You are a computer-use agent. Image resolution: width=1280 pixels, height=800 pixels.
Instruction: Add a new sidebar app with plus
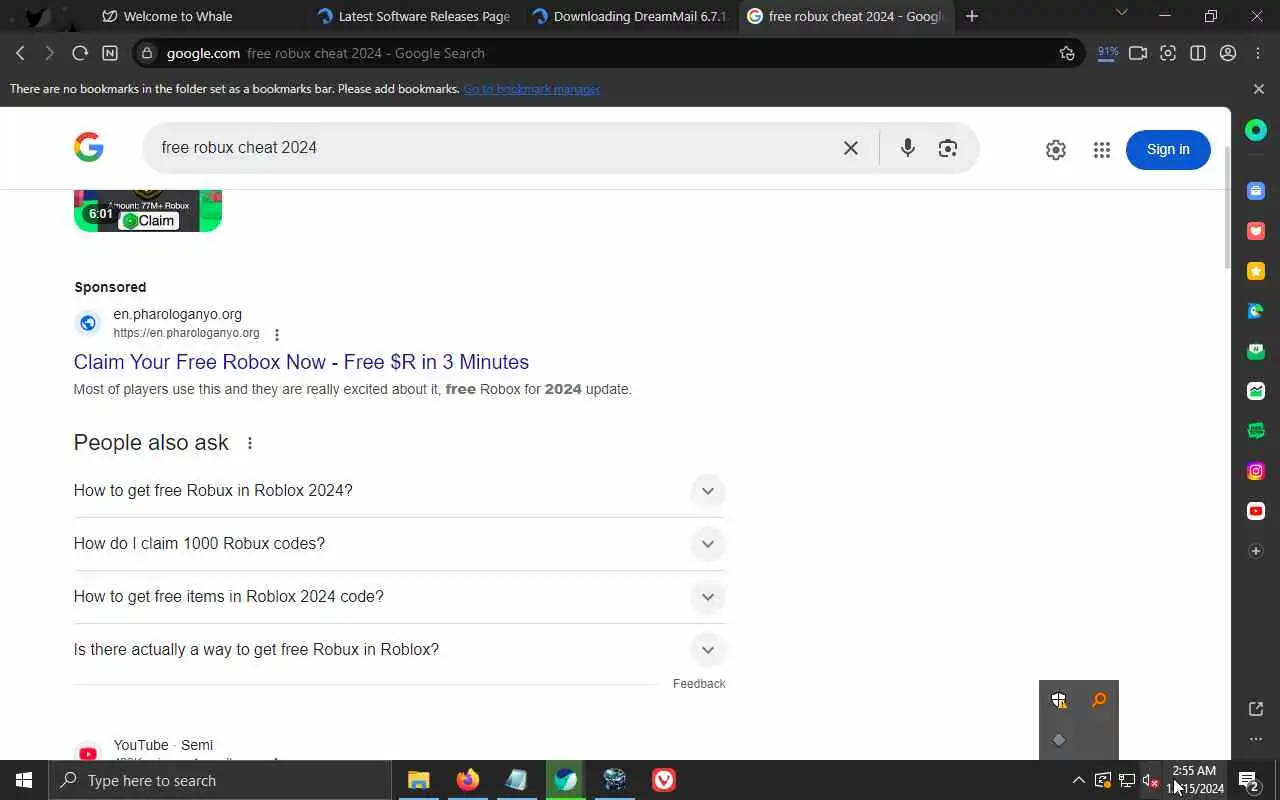[1256, 551]
